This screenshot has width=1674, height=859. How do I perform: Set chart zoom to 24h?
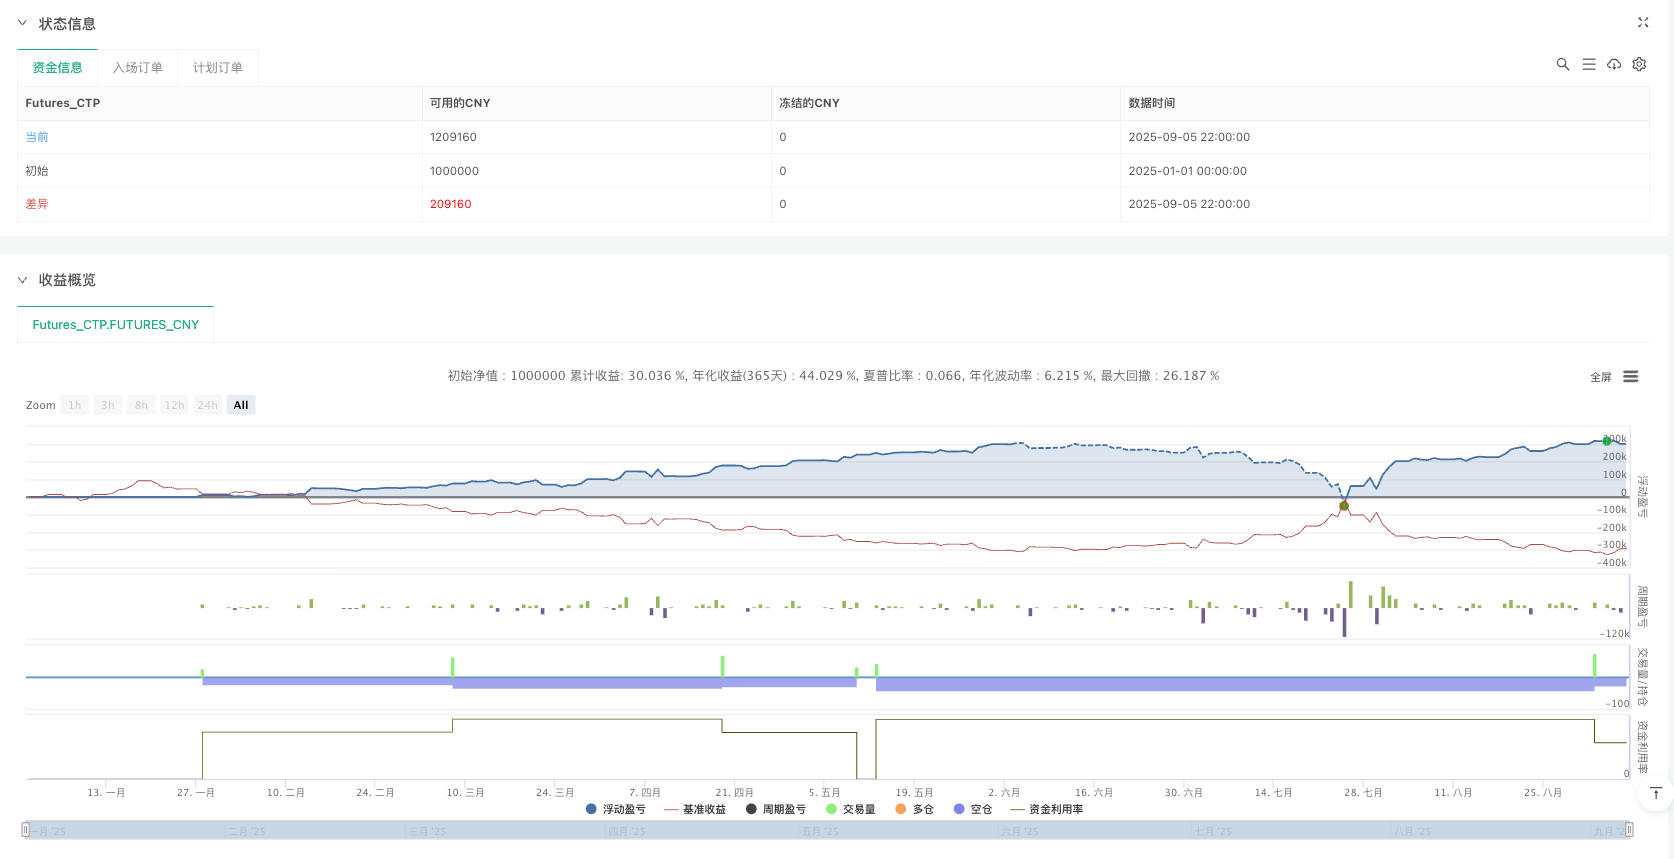point(207,405)
